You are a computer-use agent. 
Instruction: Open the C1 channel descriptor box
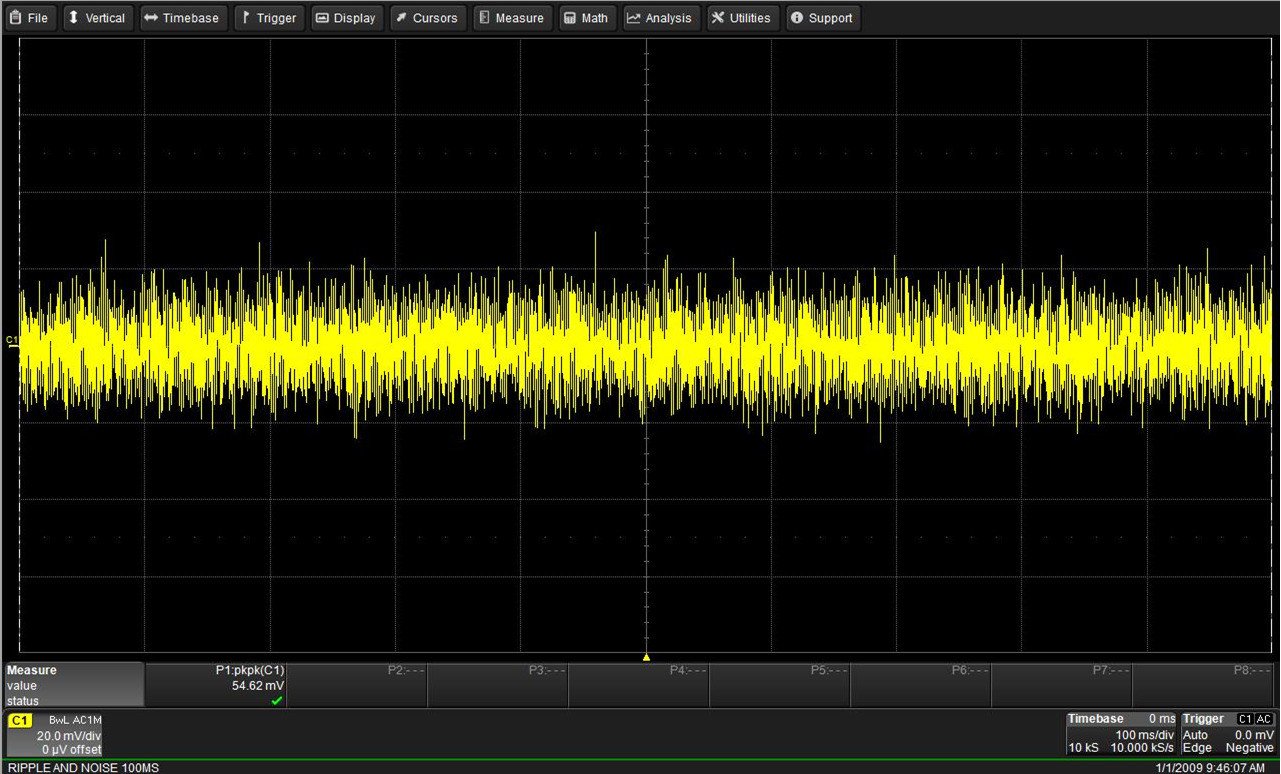tap(55, 735)
